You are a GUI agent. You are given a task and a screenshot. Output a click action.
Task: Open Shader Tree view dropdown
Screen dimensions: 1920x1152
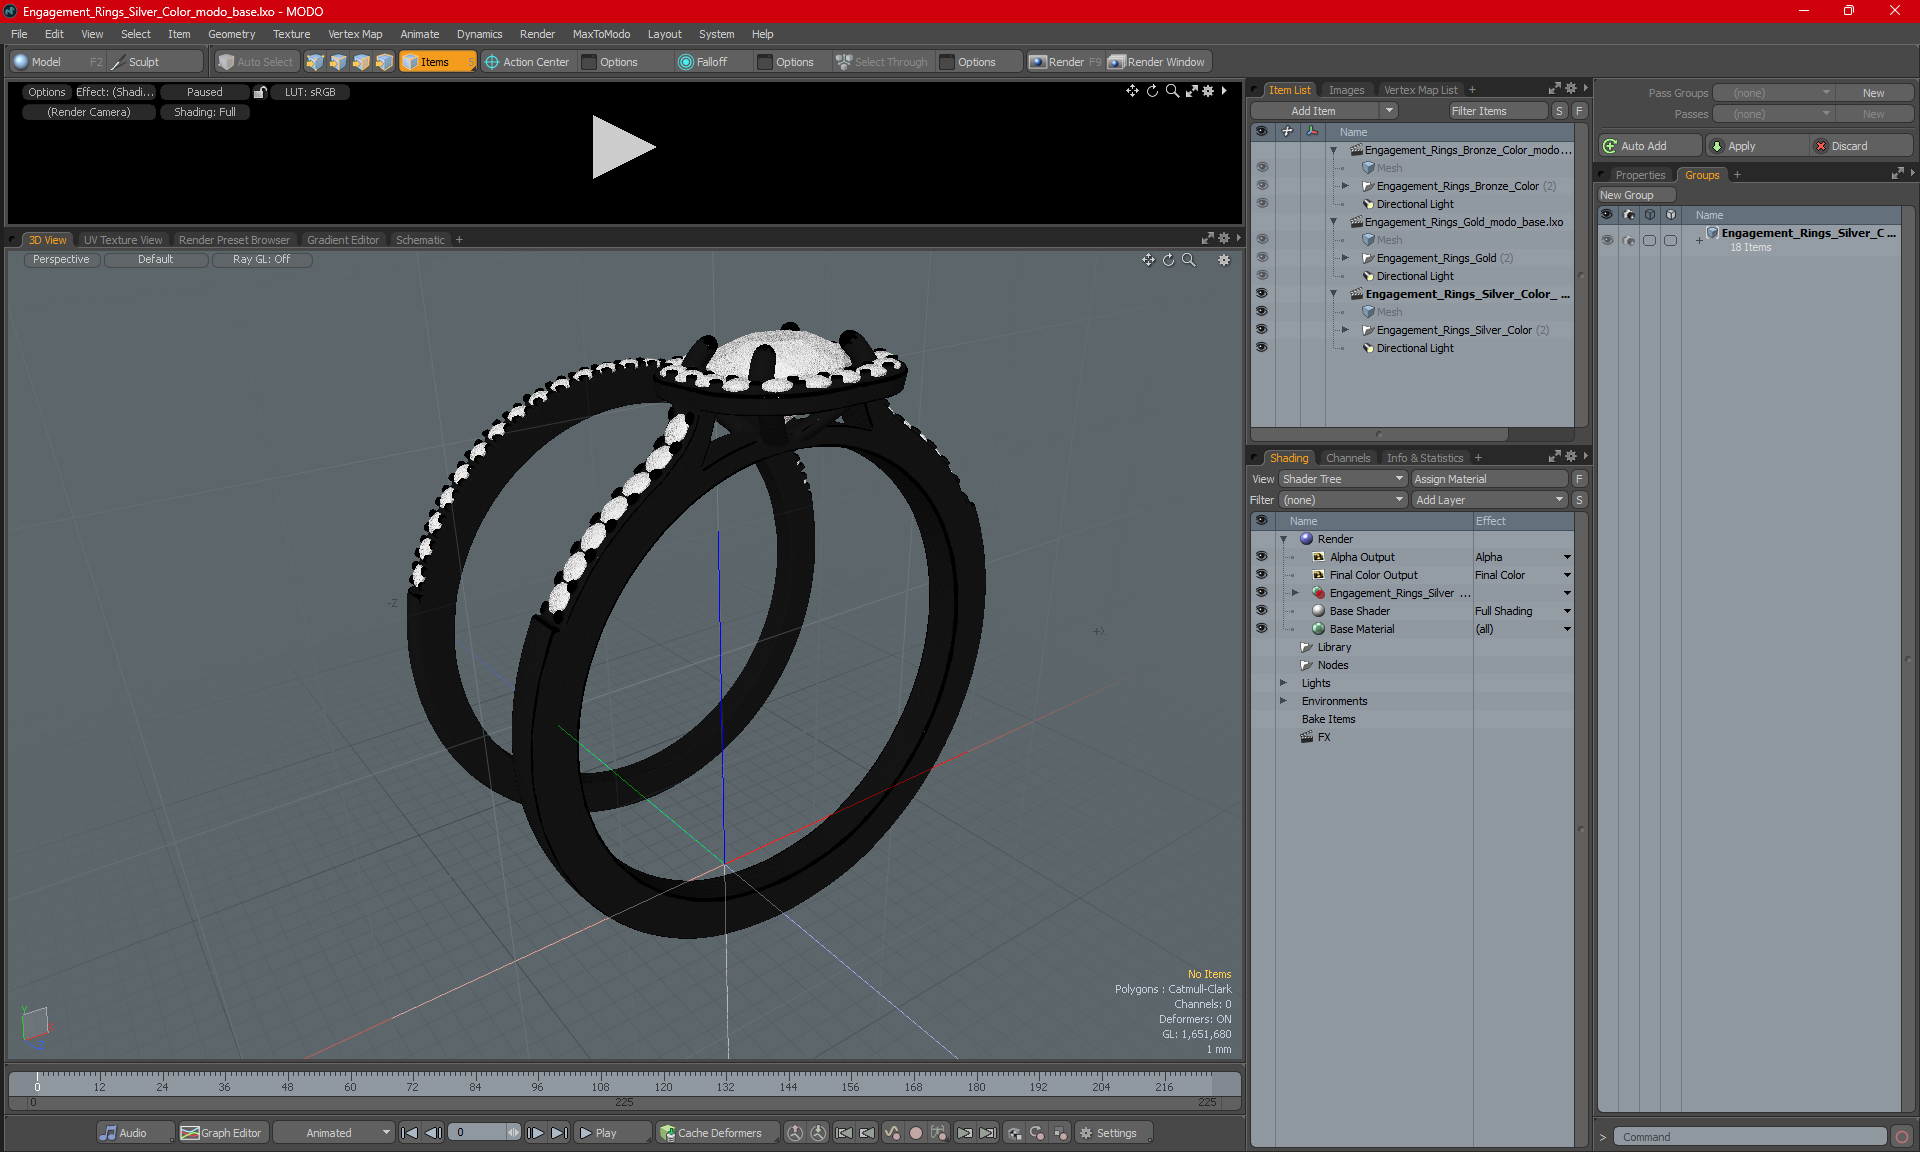(1343, 479)
